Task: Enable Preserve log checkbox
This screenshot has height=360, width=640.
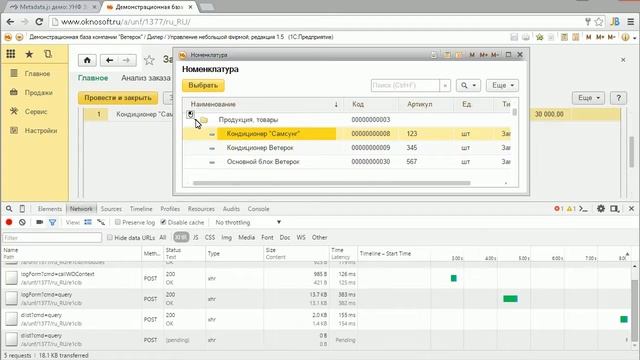Action: click(118, 222)
